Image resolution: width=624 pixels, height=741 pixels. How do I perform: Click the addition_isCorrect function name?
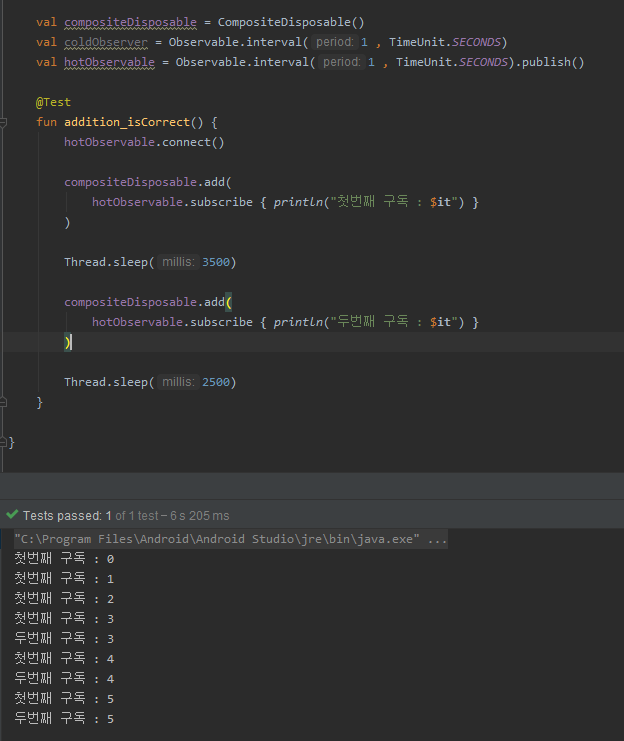click(127, 122)
